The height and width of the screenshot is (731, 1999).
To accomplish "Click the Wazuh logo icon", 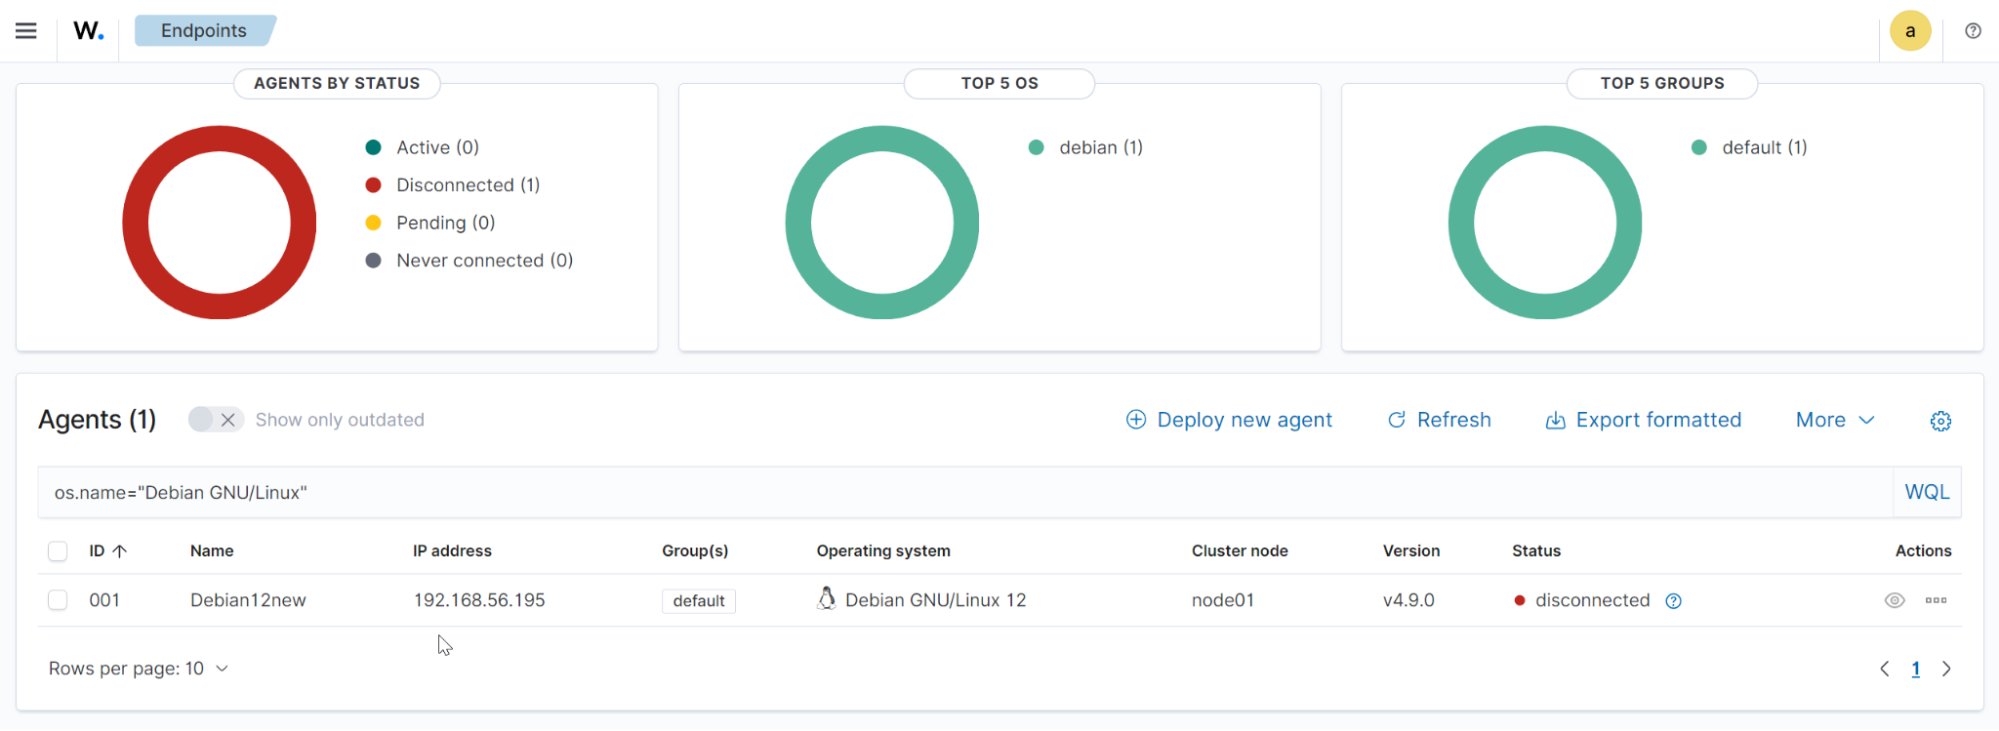I will tap(88, 31).
